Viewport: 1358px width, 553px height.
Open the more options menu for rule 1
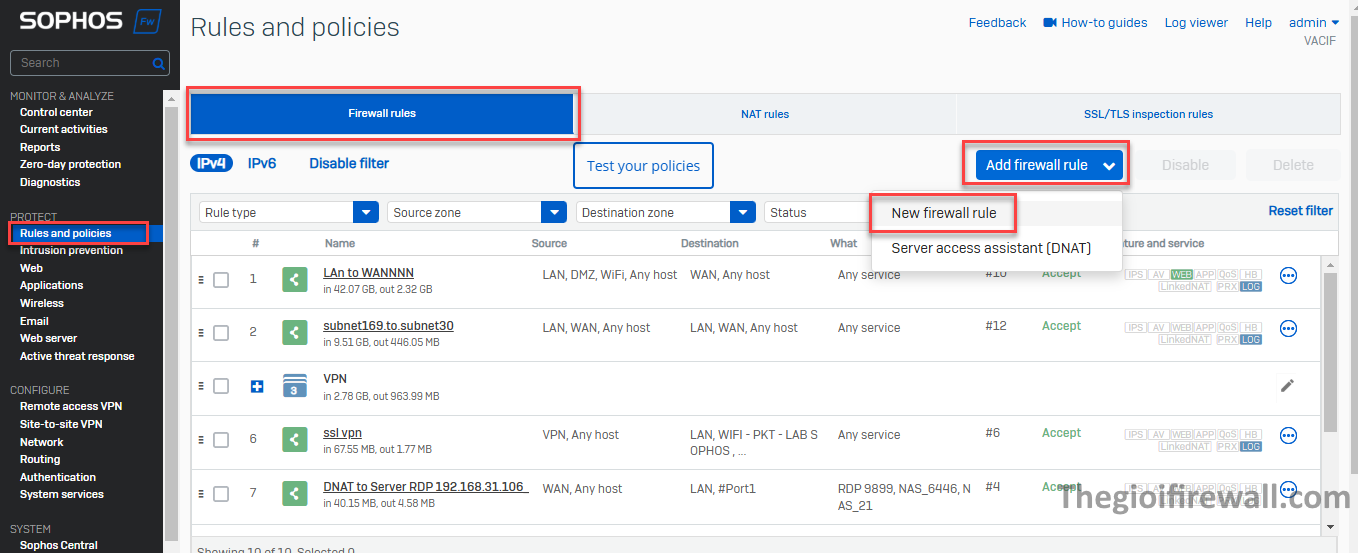pyautogui.click(x=1288, y=275)
